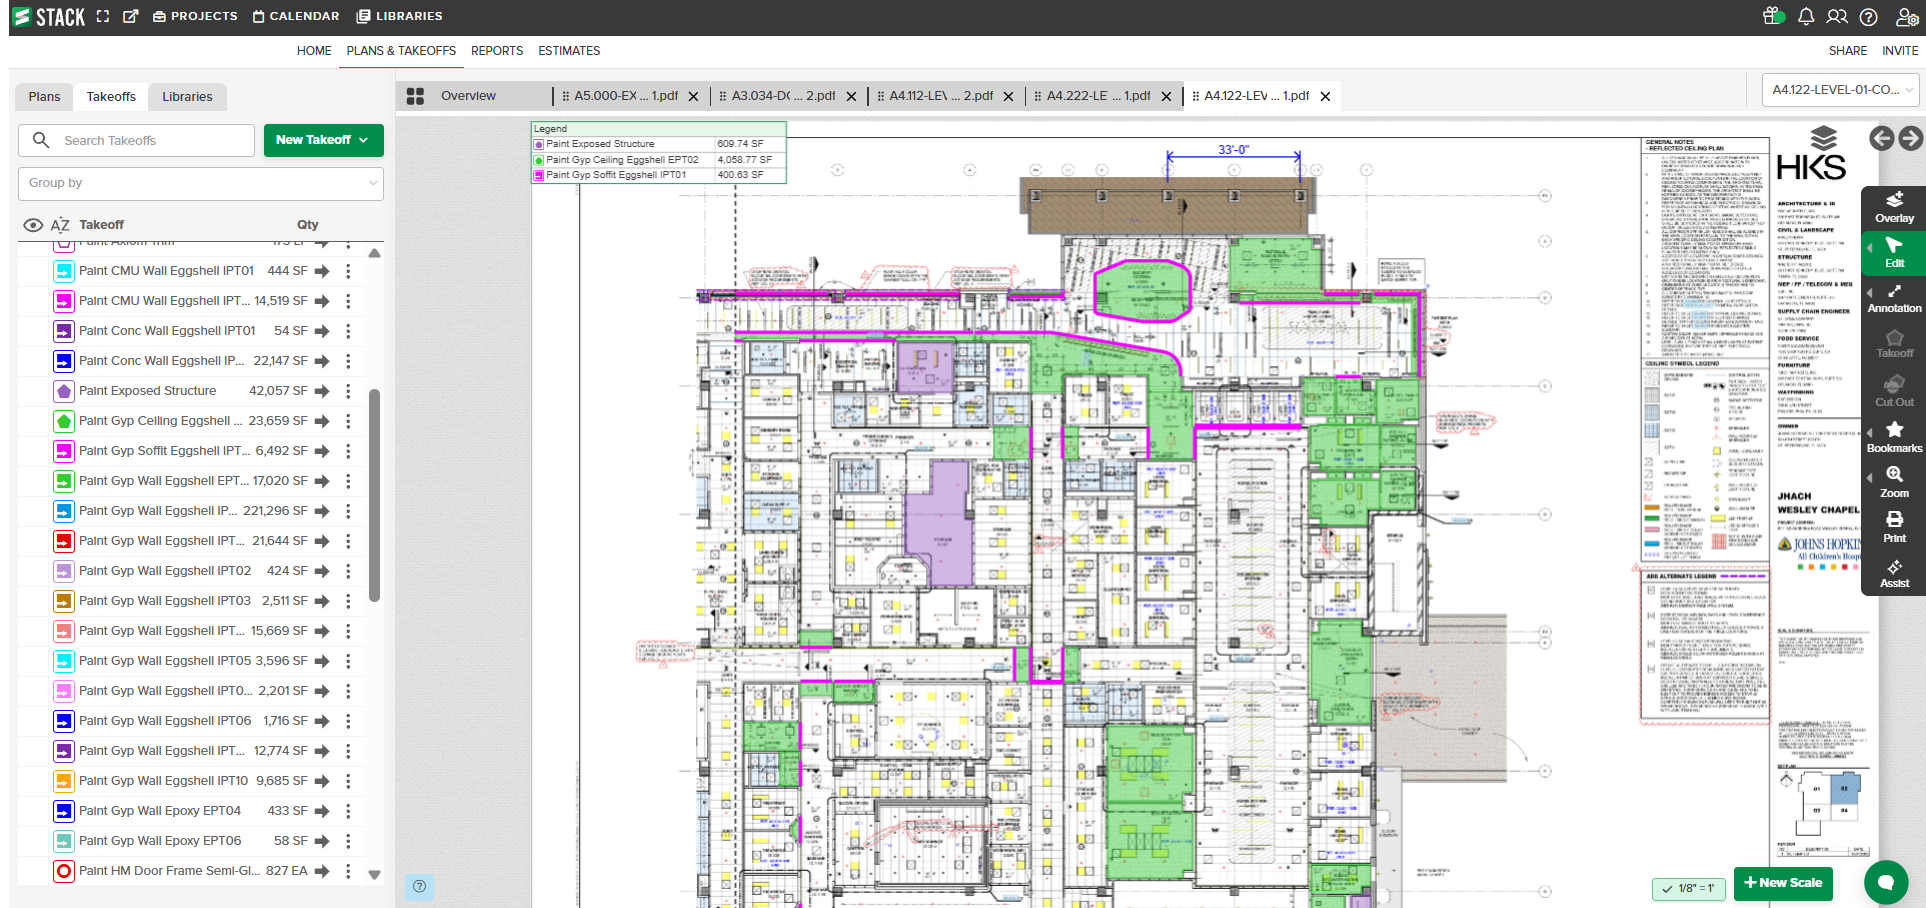The width and height of the screenshot is (1926, 908).
Task: Switch to the Libraries tab
Action: pyautogui.click(x=187, y=97)
